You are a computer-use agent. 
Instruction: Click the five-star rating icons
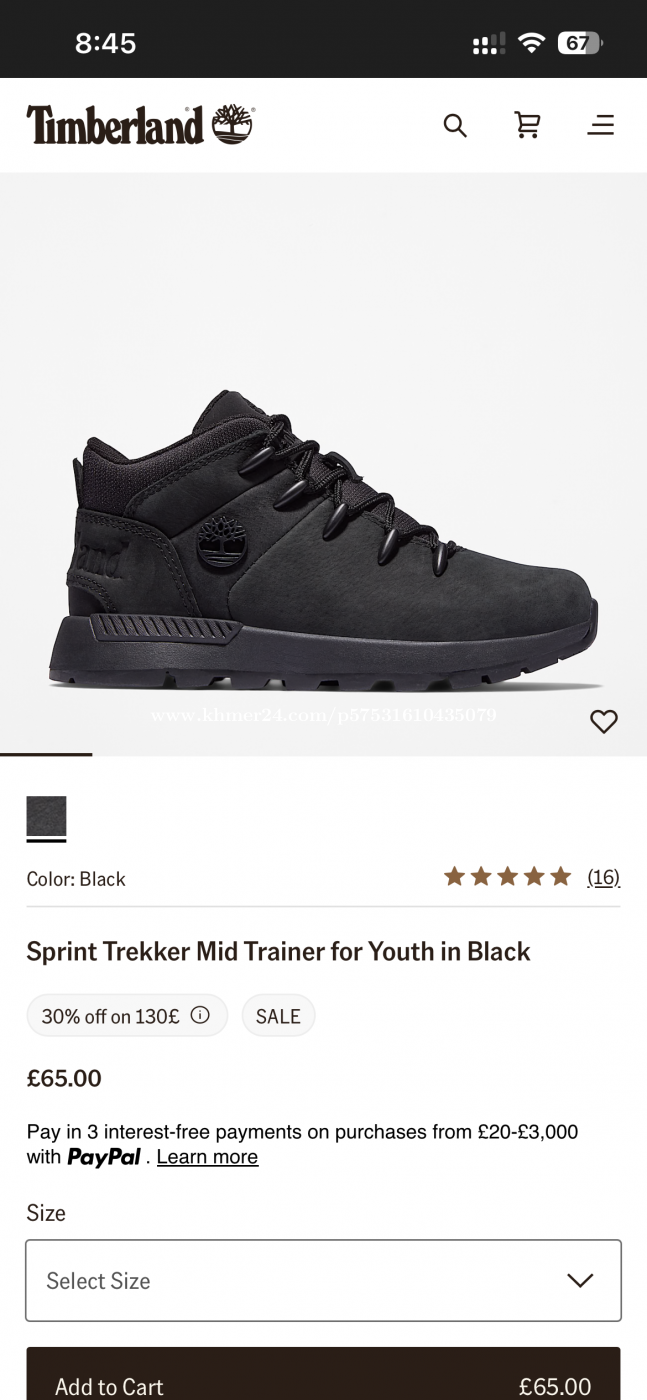[x=507, y=877]
